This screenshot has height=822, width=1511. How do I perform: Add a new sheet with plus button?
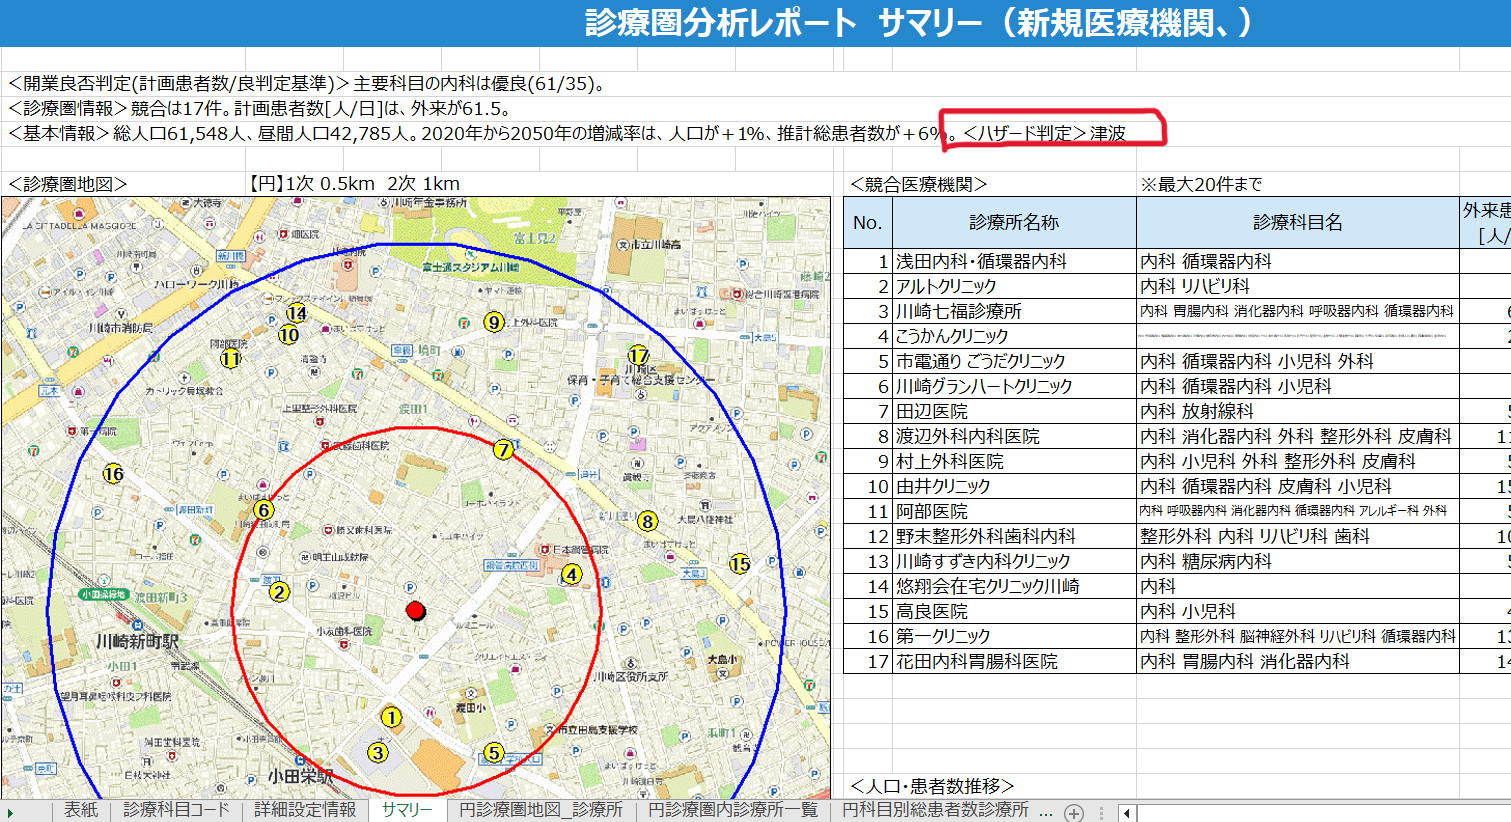pyautogui.click(x=1074, y=812)
